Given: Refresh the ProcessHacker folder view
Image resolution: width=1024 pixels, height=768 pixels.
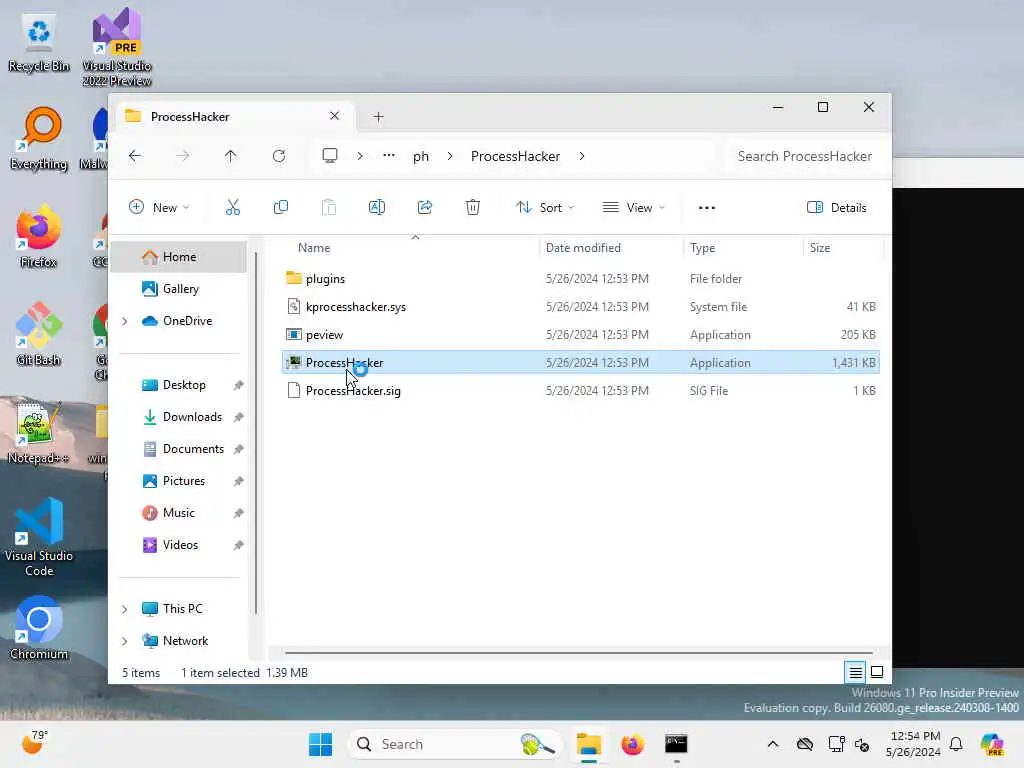Looking at the screenshot, I should [x=279, y=156].
